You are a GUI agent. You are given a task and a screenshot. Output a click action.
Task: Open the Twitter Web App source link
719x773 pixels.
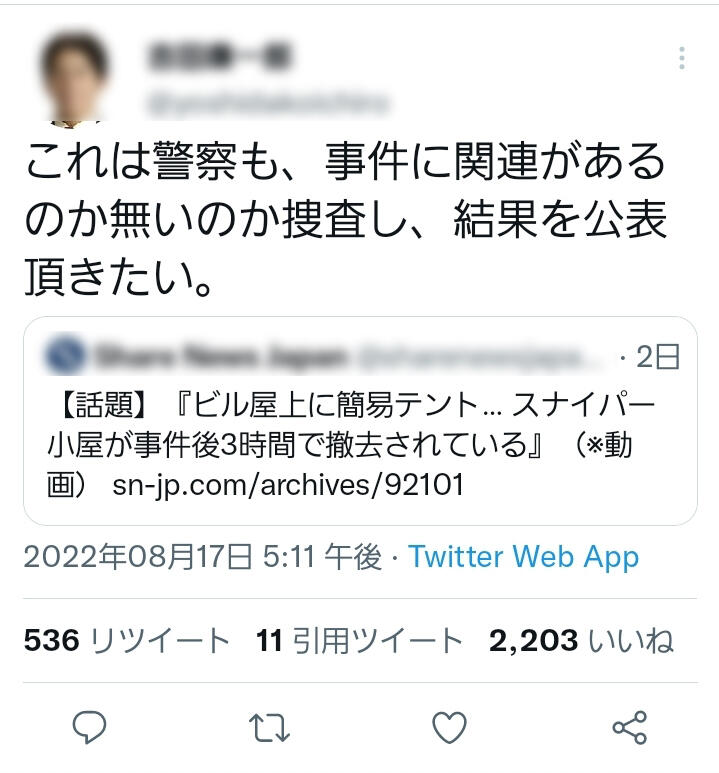pyautogui.click(x=523, y=557)
